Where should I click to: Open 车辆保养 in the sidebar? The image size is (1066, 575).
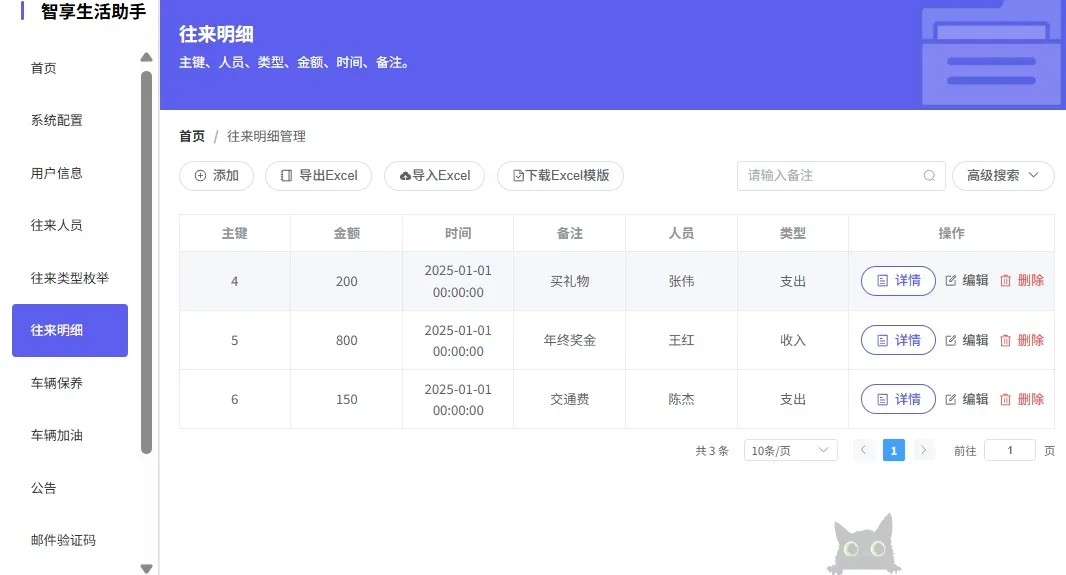pos(70,383)
